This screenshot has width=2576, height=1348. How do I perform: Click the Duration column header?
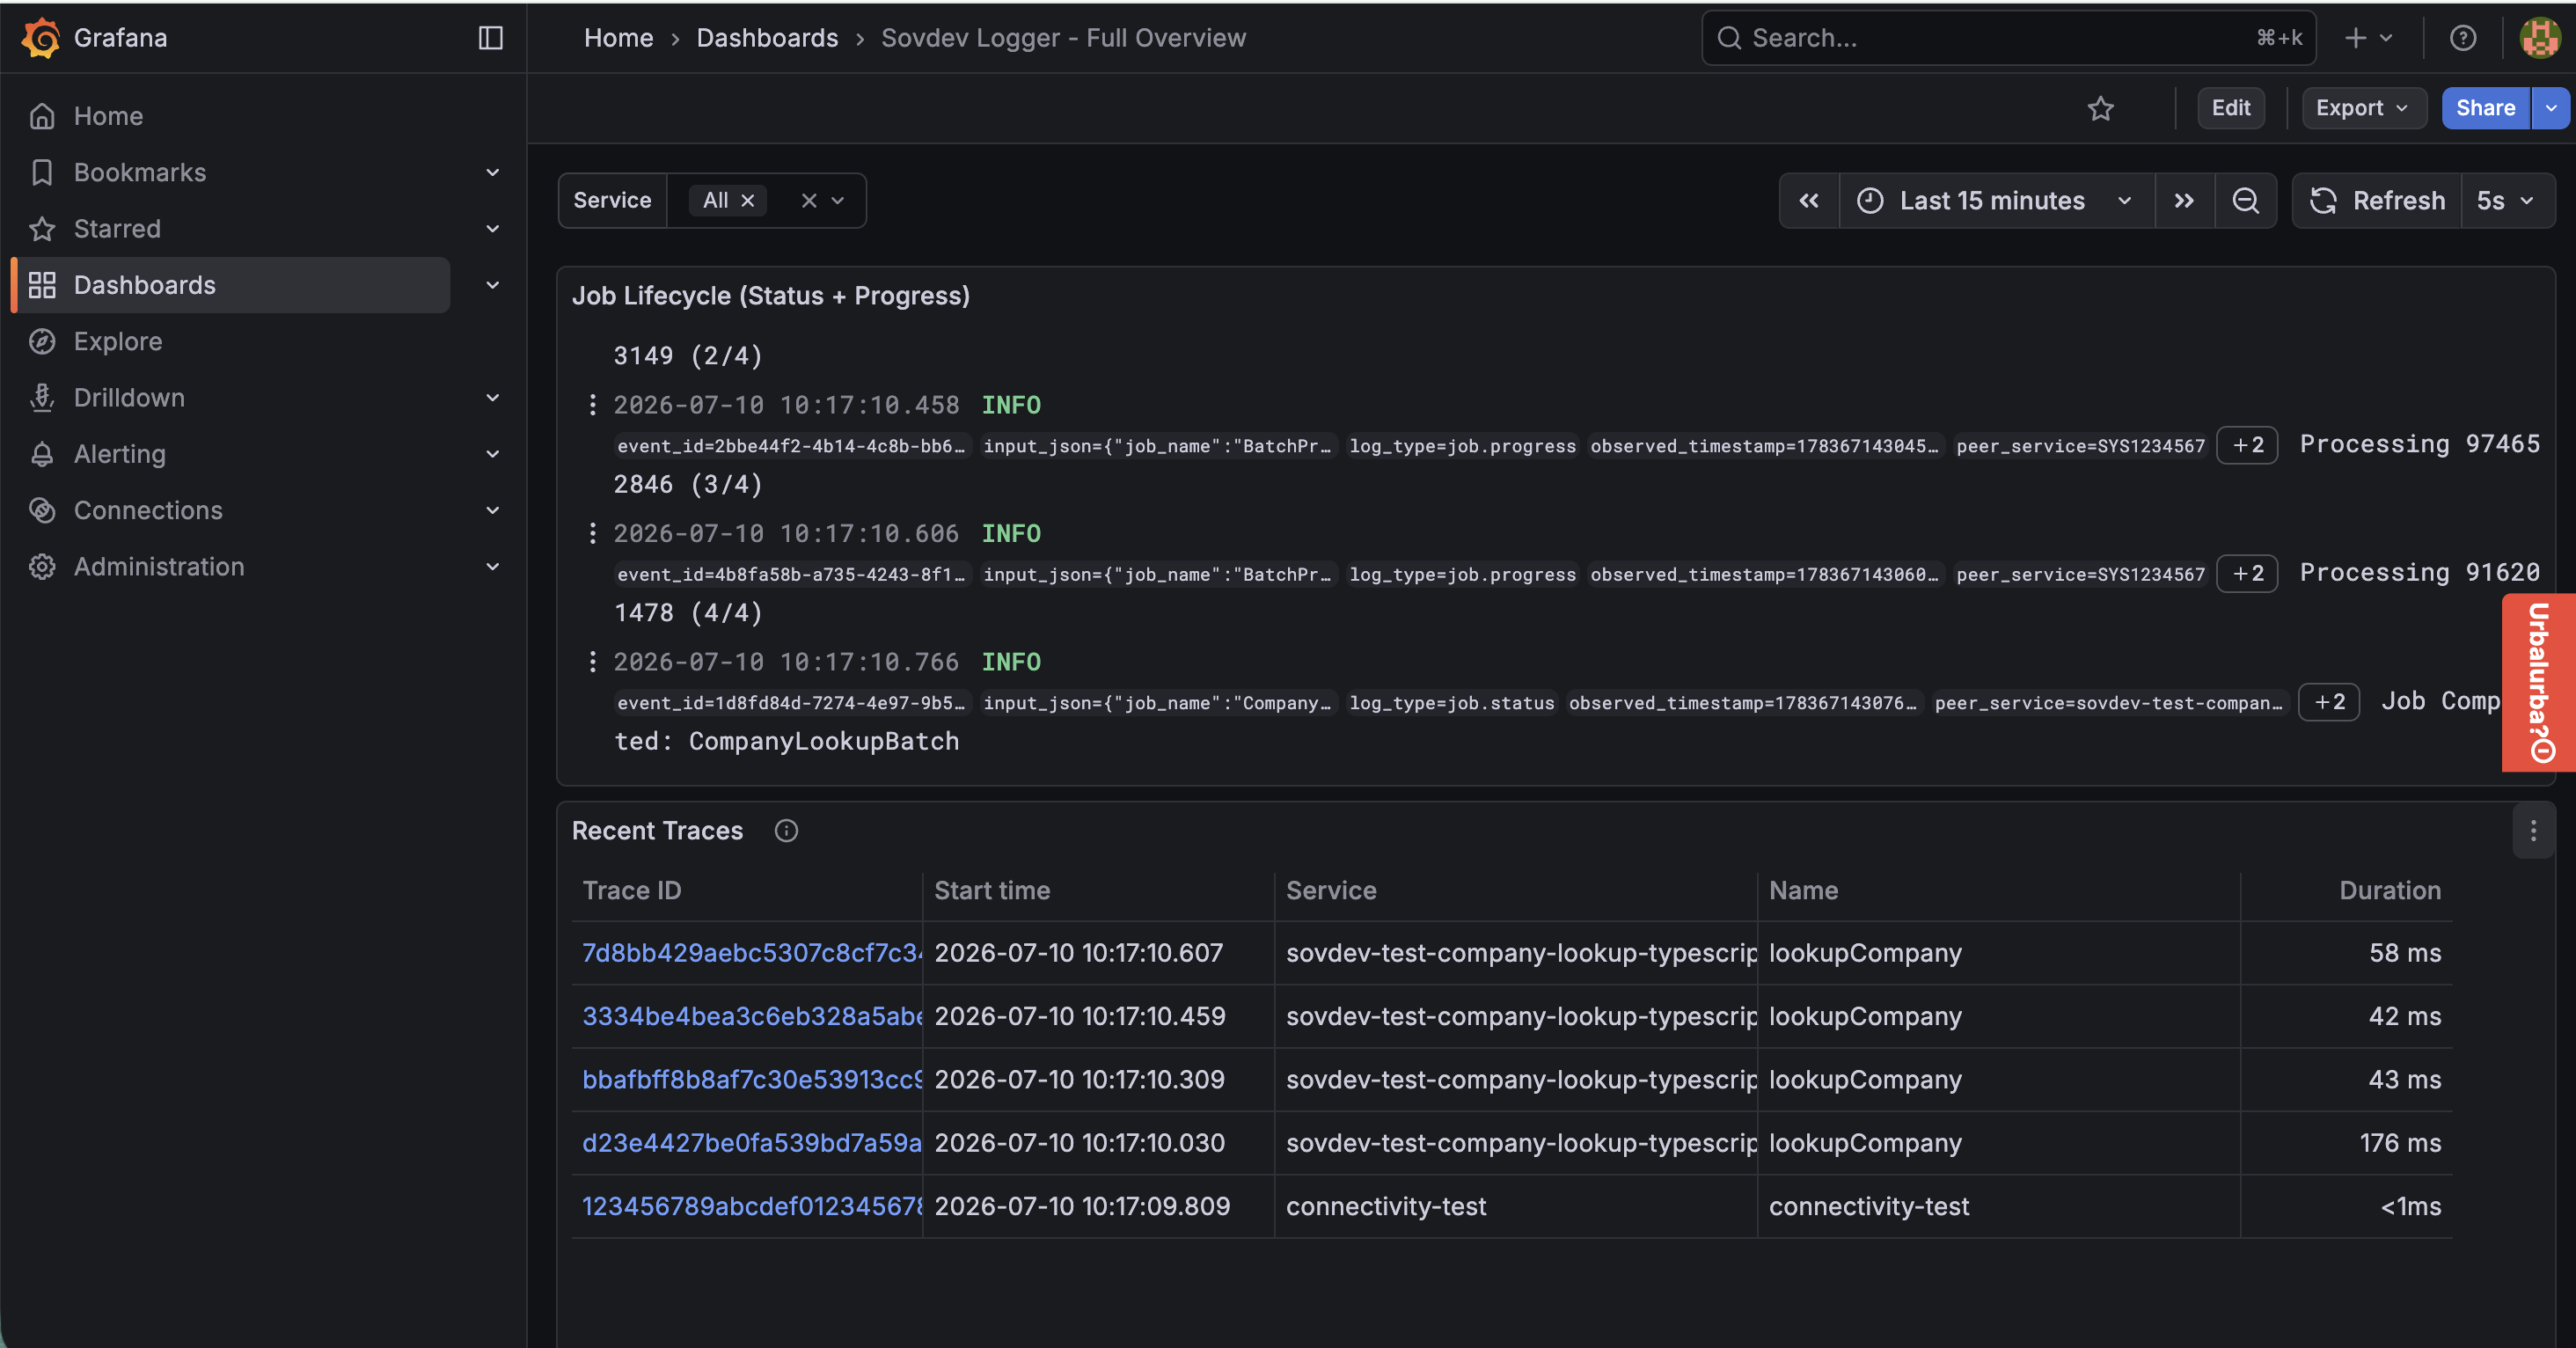pyautogui.click(x=2390, y=891)
